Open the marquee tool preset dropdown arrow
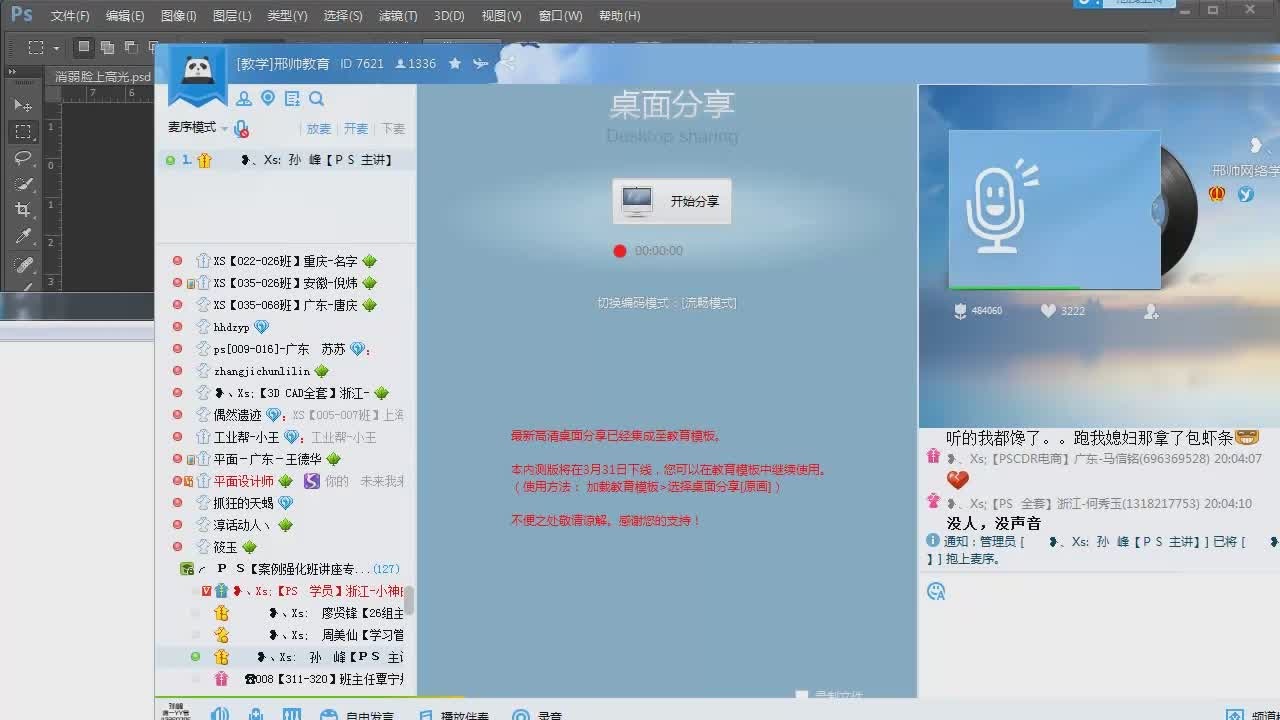This screenshot has height=720, width=1280. 56,47
